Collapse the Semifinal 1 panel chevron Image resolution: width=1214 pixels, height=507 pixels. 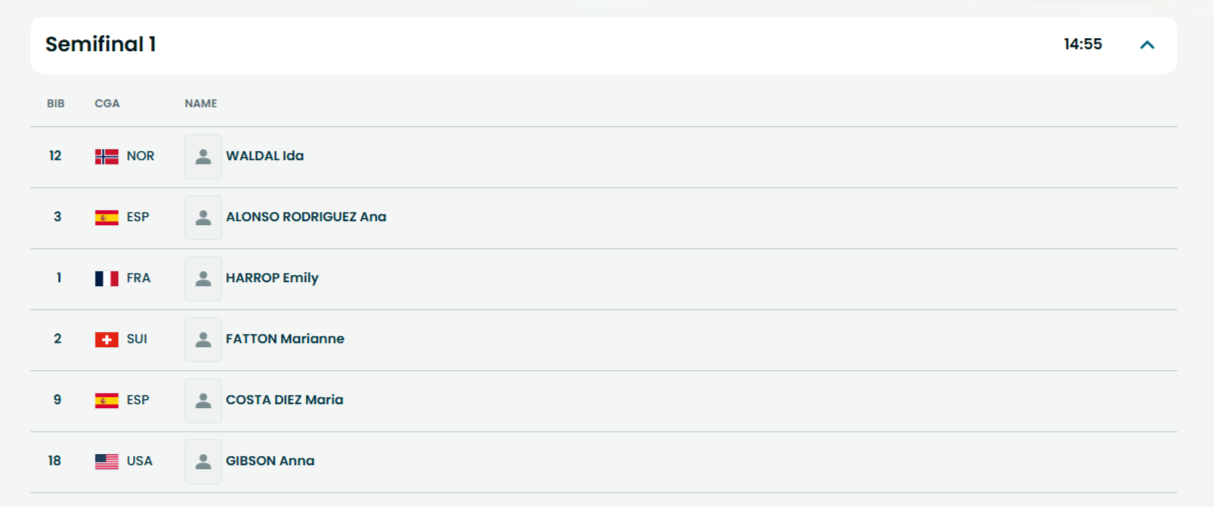pos(1147,45)
